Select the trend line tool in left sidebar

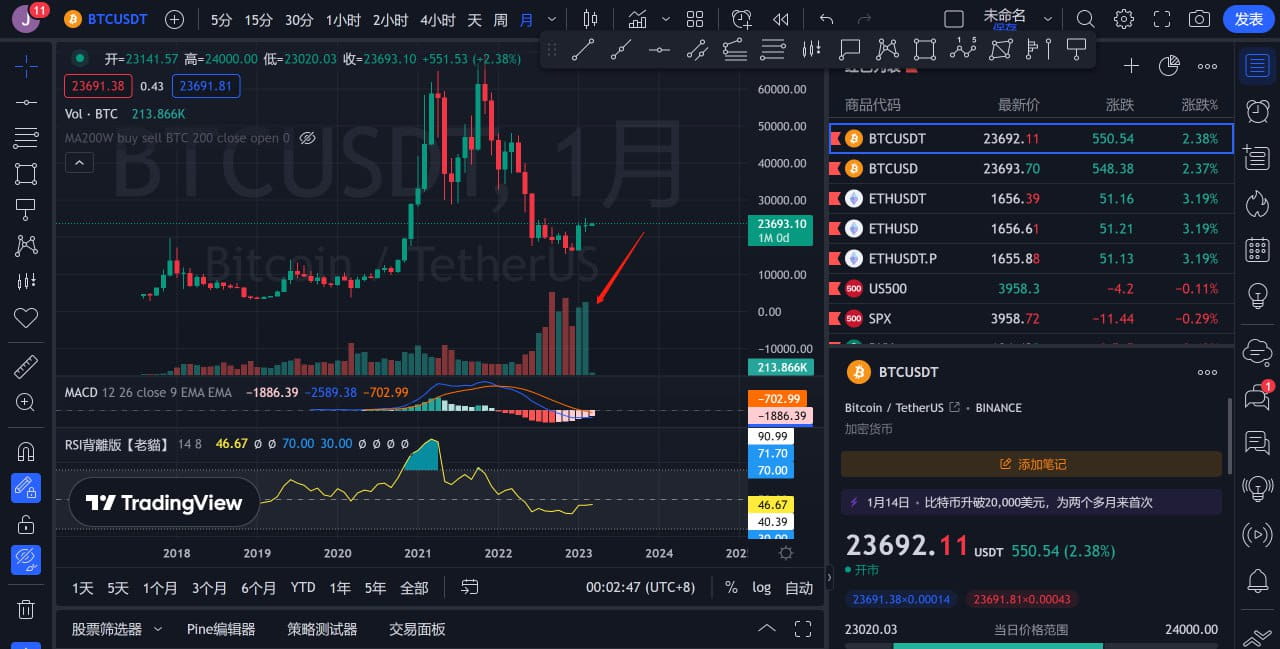26,101
